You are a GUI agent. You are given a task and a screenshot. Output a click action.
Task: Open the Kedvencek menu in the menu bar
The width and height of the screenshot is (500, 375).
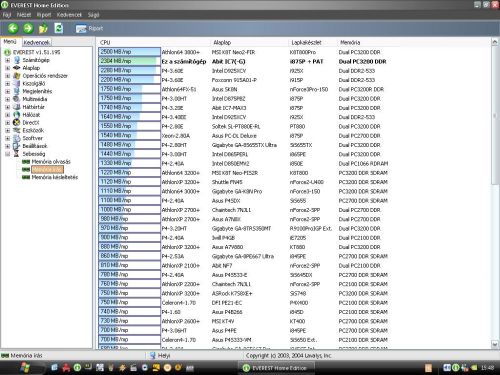69,15
